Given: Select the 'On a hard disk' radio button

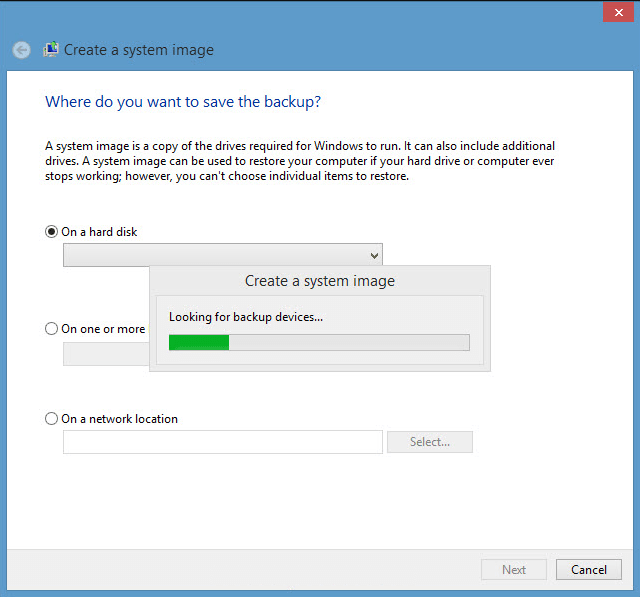Looking at the screenshot, I should (x=51, y=232).
